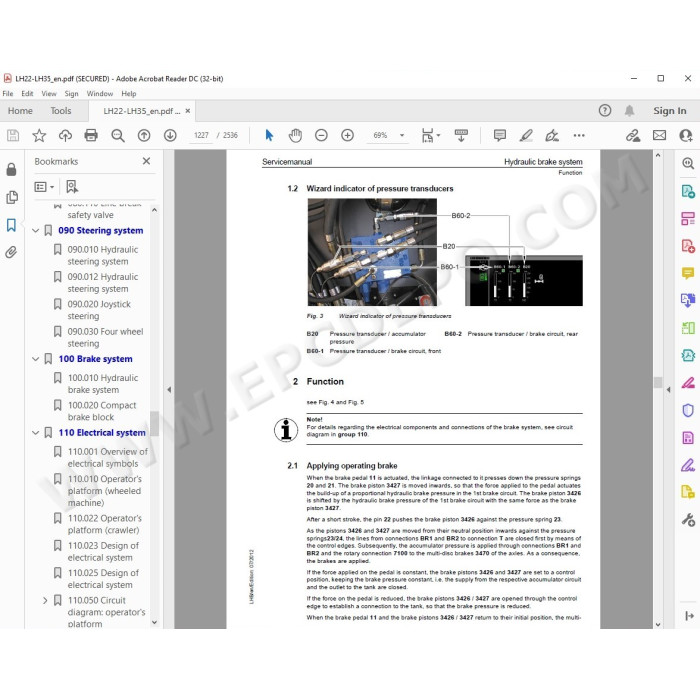This screenshot has height=700, width=700.
Task: Click the Sign In button
Action: click(x=670, y=110)
